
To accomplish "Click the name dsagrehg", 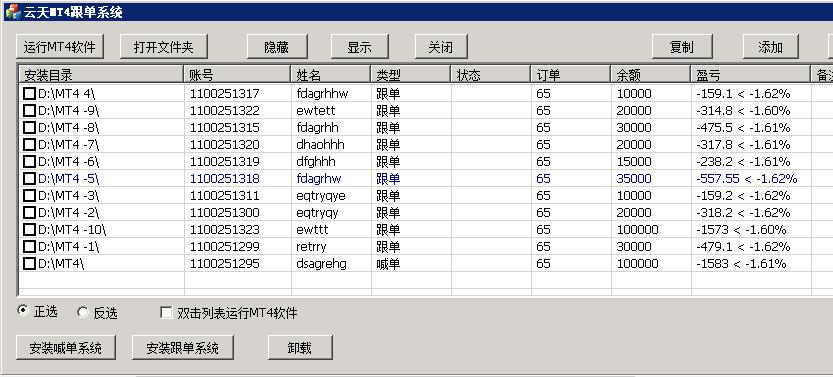I will click(x=321, y=264).
